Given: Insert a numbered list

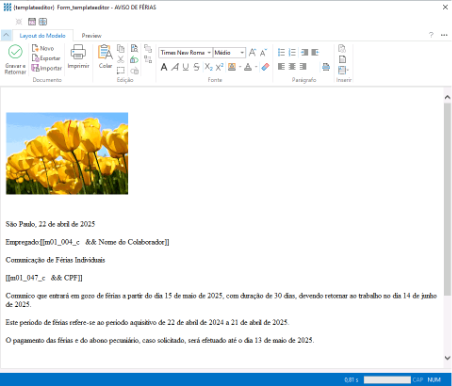Looking at the screenshot, I should (x=292, y=52).
